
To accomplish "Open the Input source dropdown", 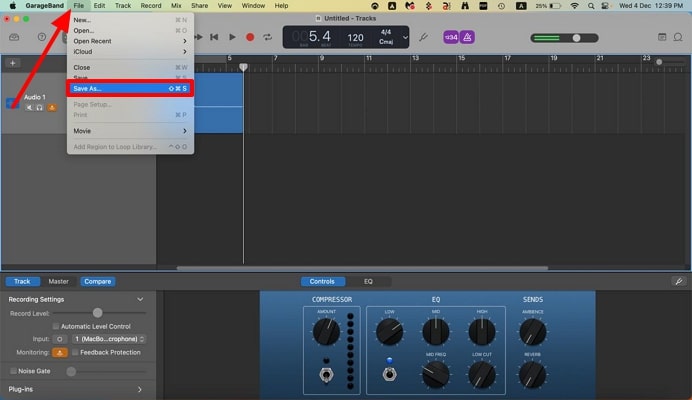I will click(109, 339).
